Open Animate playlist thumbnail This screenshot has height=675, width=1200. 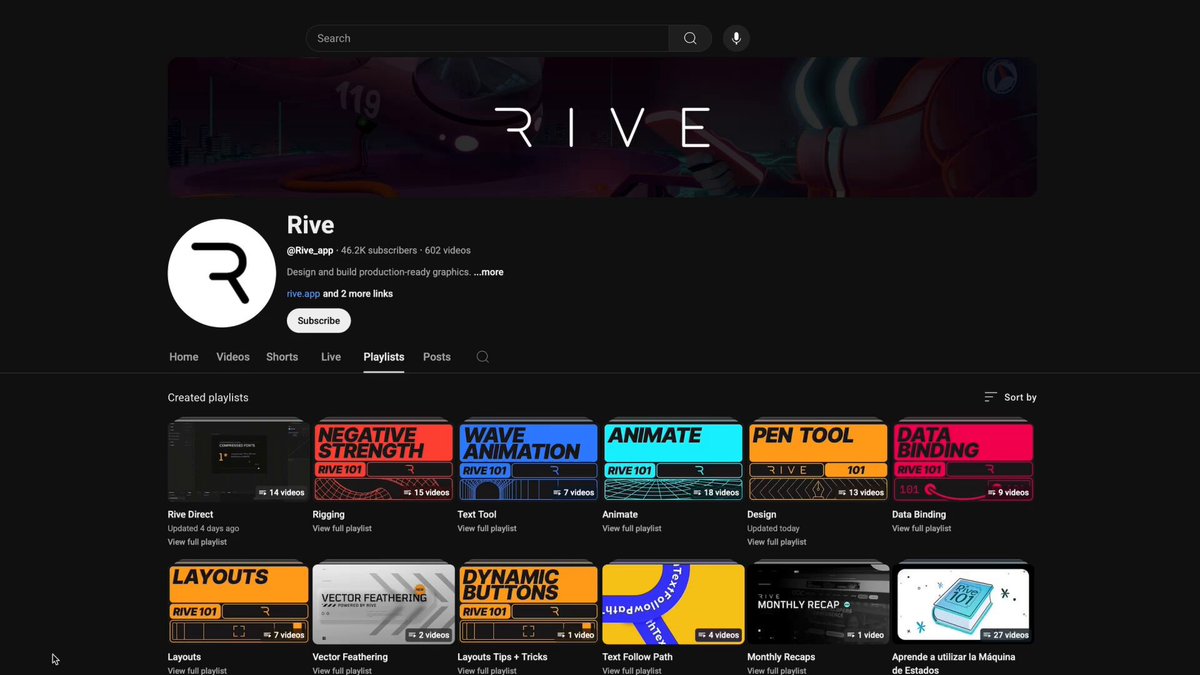point(673,461)
